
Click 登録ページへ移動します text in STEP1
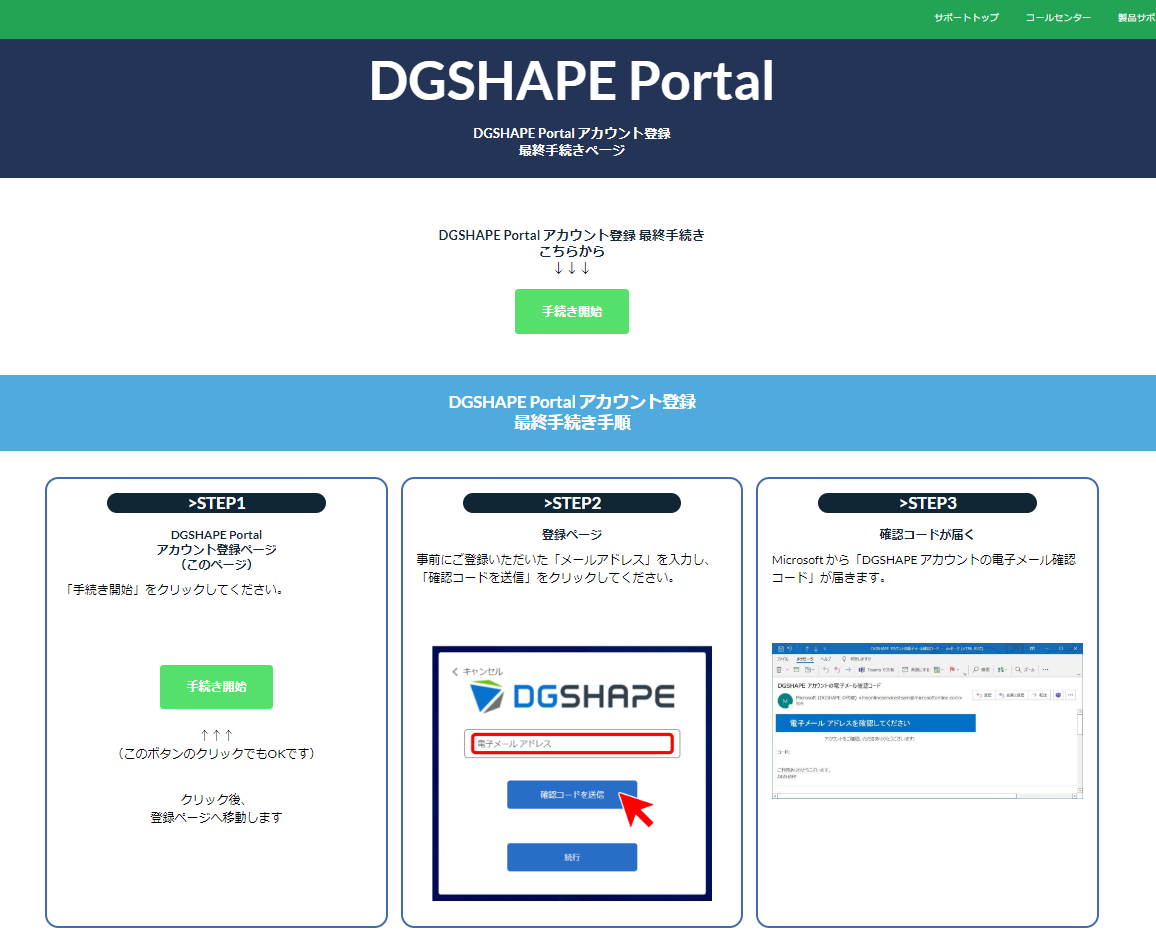pyautogui.click(x=216, y=817)
